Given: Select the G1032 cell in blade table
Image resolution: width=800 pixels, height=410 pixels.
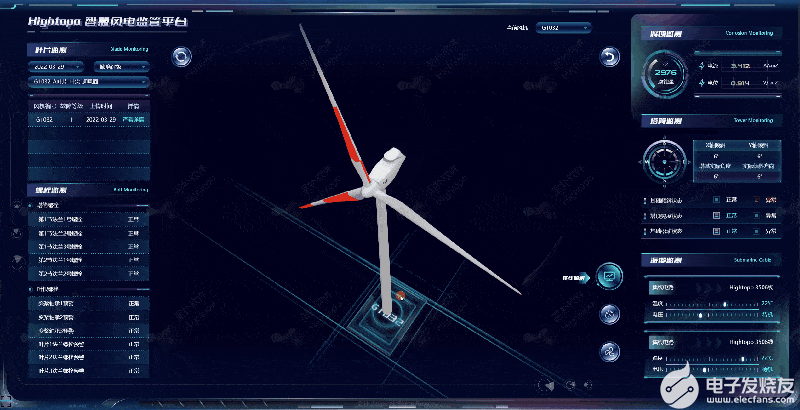Looking at the screenshot, I should pos(43,119).
